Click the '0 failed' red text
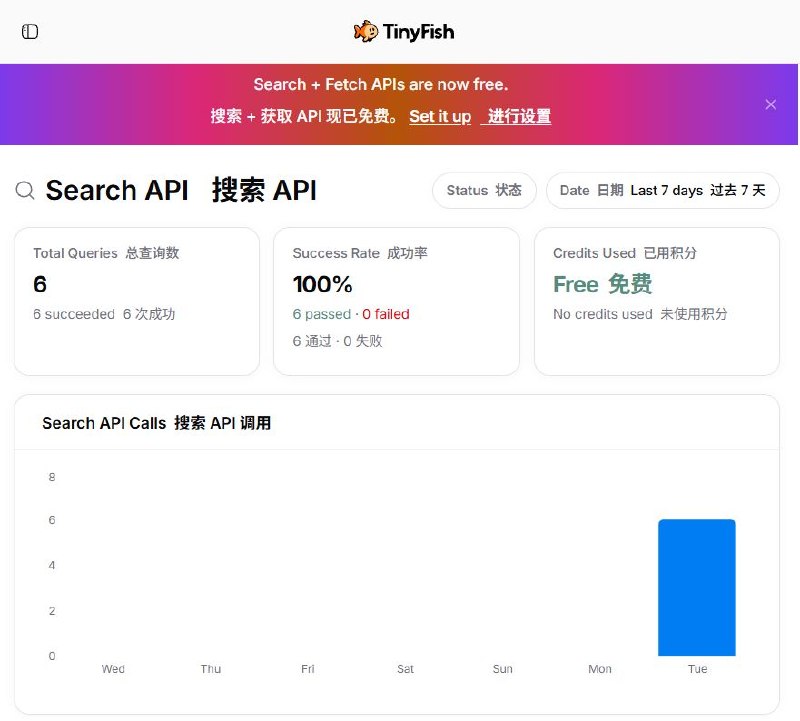This screenshot has width=800, height=721. [x=386, y=314]
